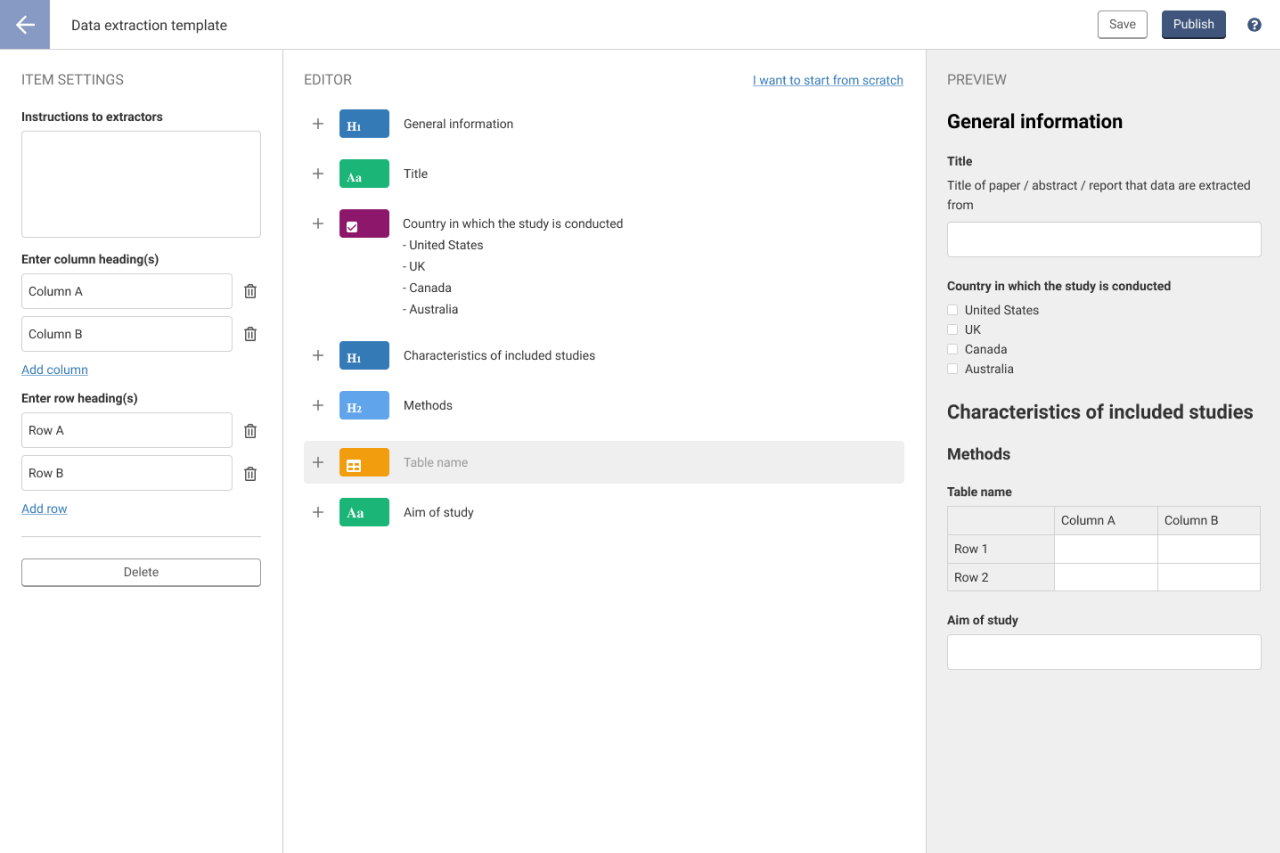The height and width of the screenshot is (853, 1280).
Task: Click the plus beside Characteristics of included studies
Action: pos(318,356)
